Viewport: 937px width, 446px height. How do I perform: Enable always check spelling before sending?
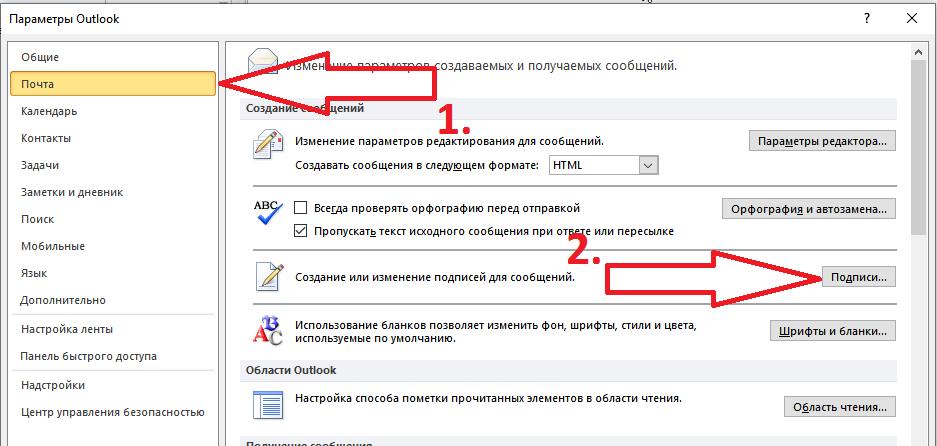[x=301, y=208]
